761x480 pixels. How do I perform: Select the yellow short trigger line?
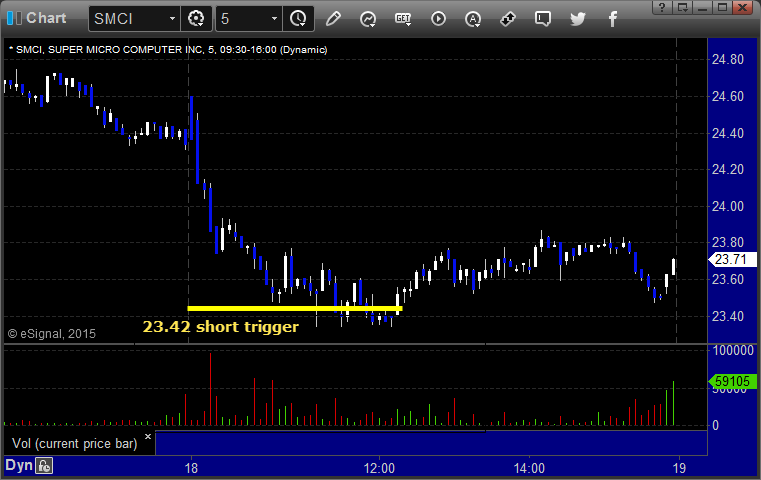click(295, 308)
